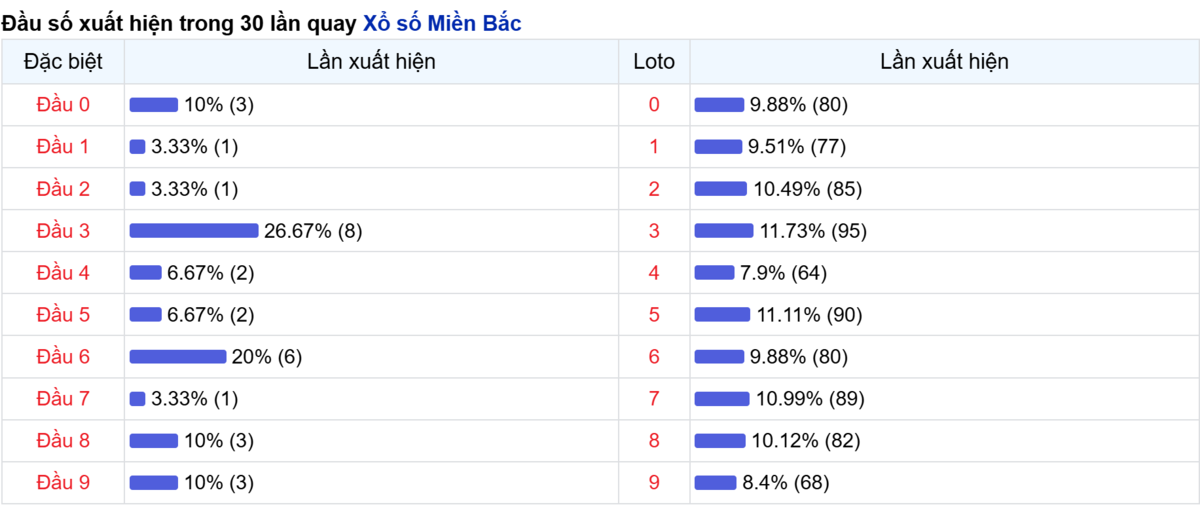Image resolution: width=1200 pixels, height=505 pixels.
Task: Click the Loto column header
Action: 654,61
